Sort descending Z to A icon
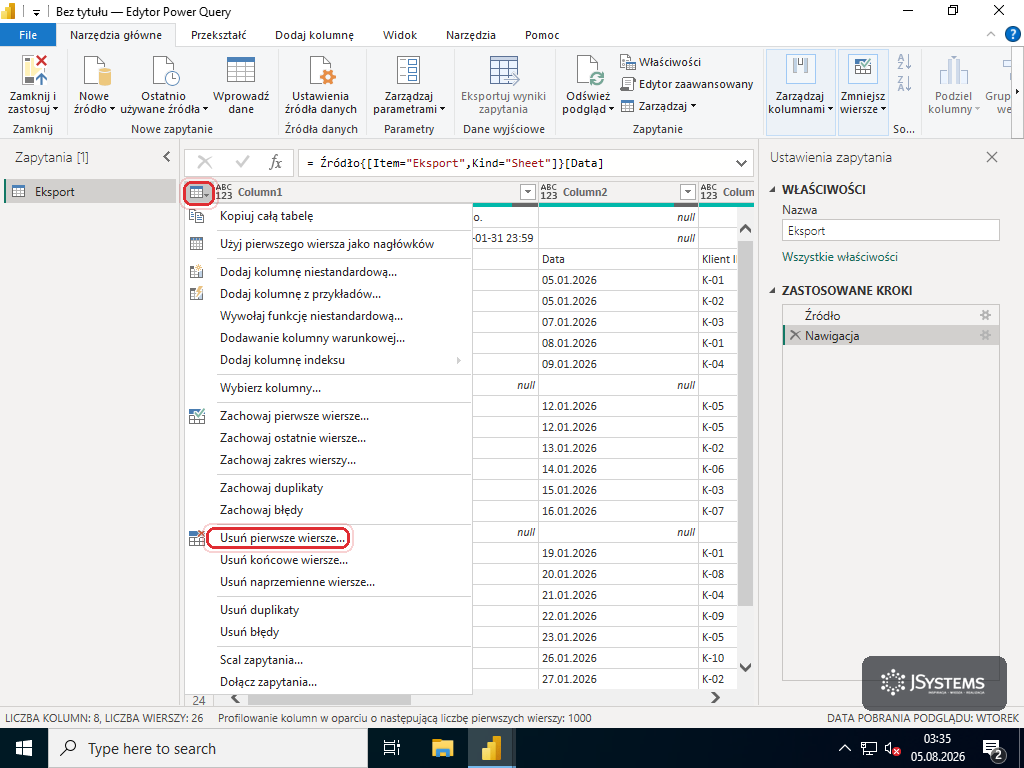Screen dimensions: 1024x768 (904, 83)
